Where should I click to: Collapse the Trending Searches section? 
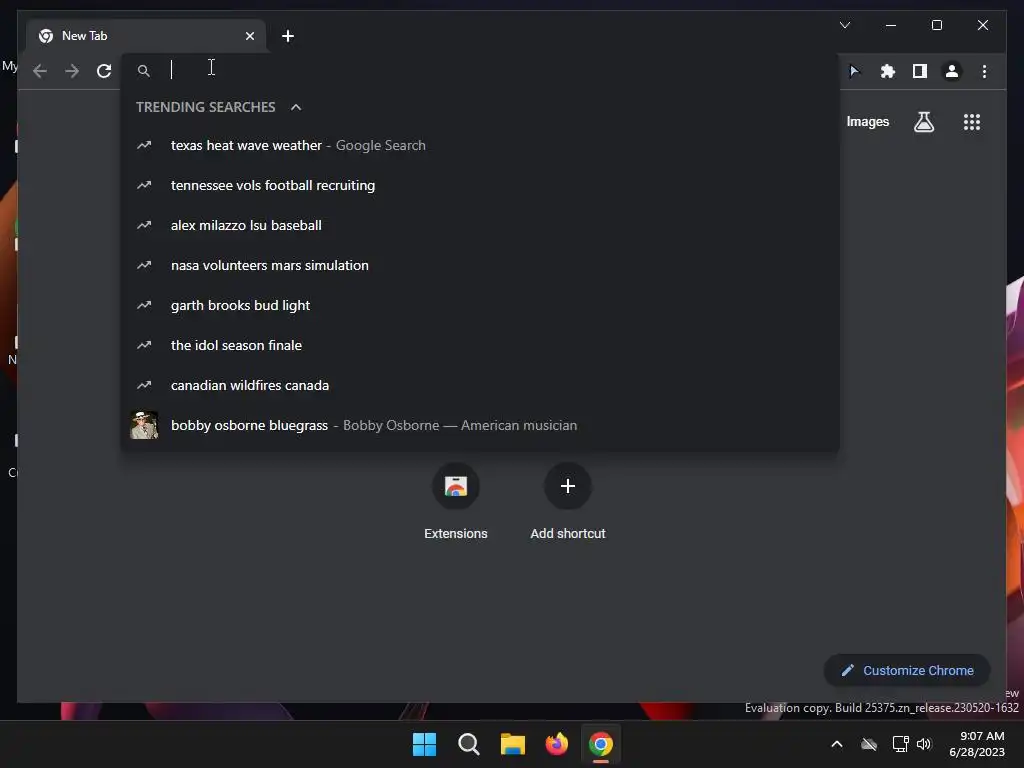pos(296,107)
